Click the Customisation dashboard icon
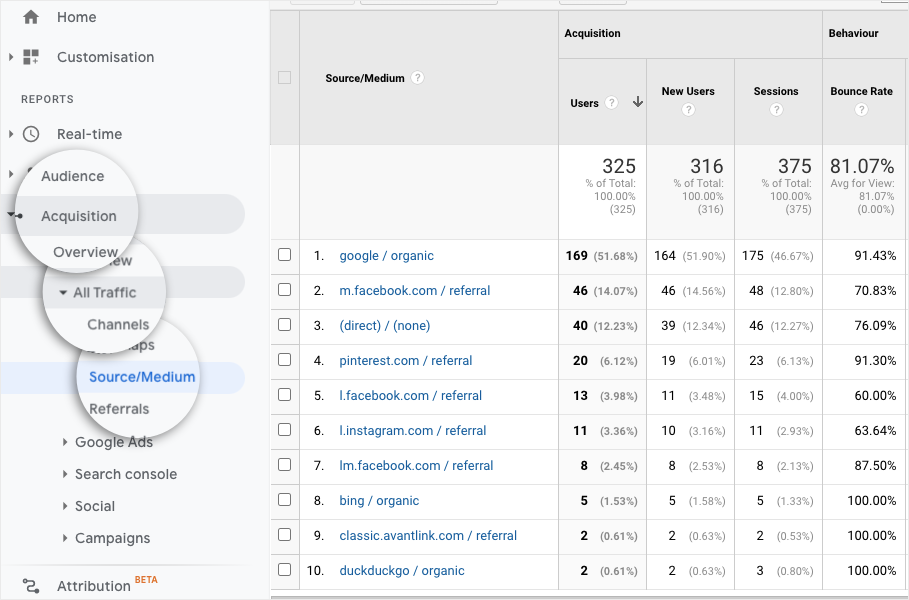 coord(31,57)
